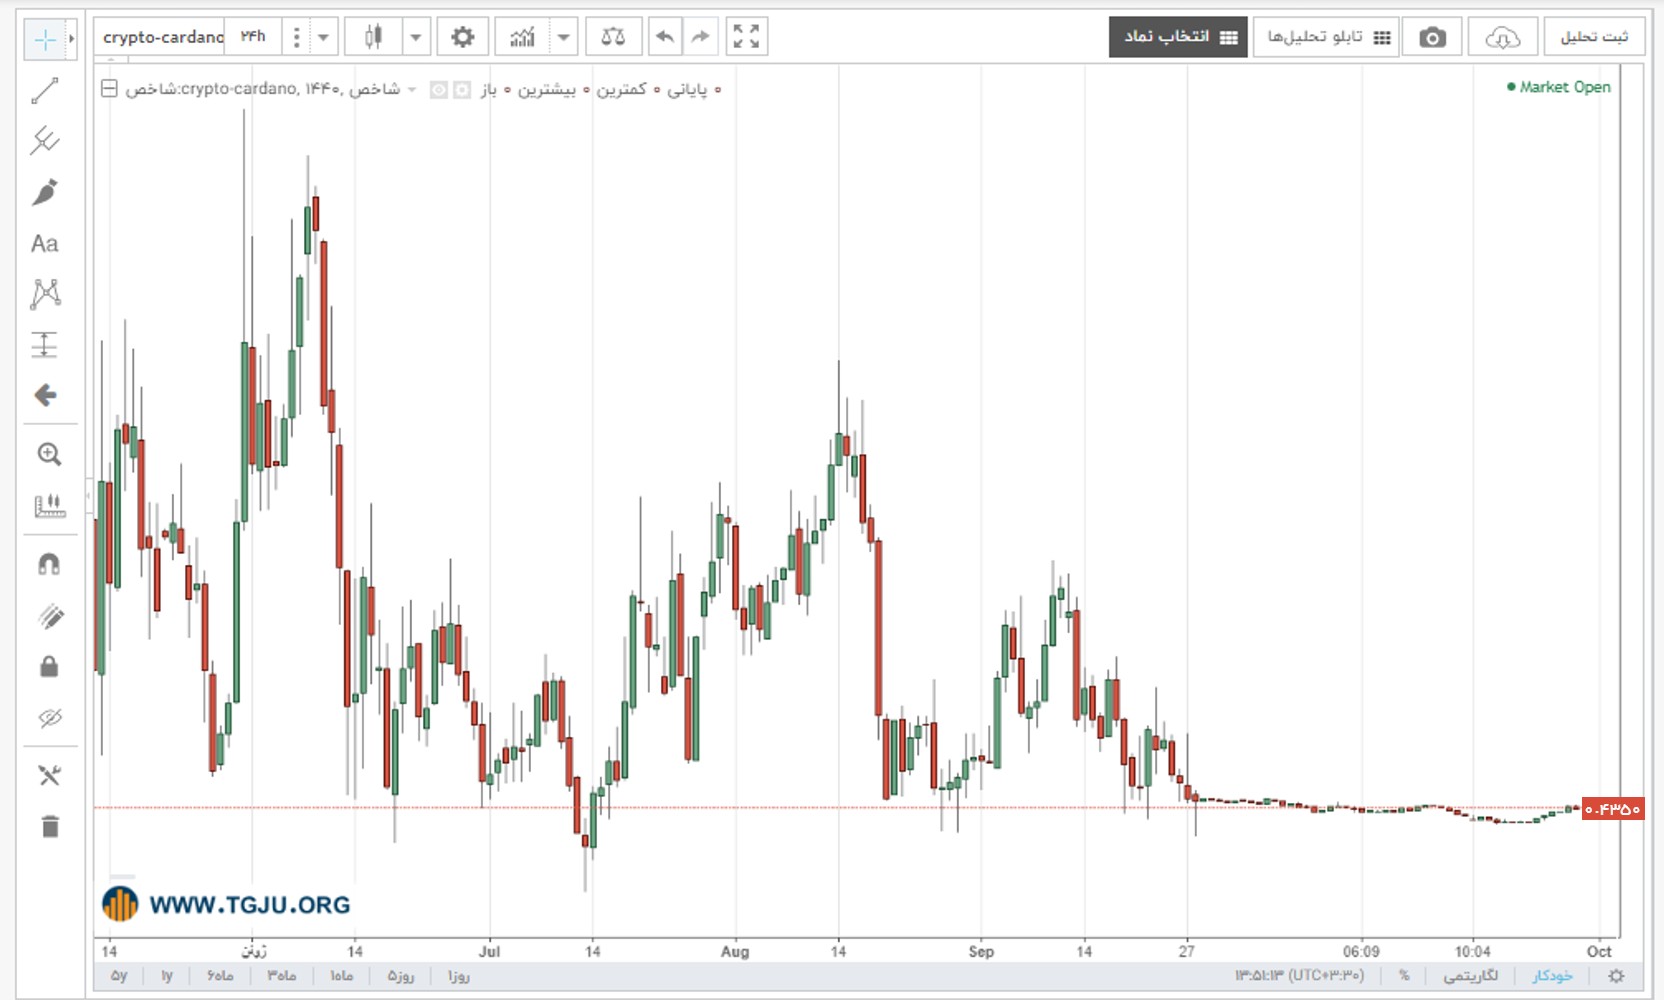
Task: Click the ثبت تحلیل button
Action: [x=1594, y=37]
